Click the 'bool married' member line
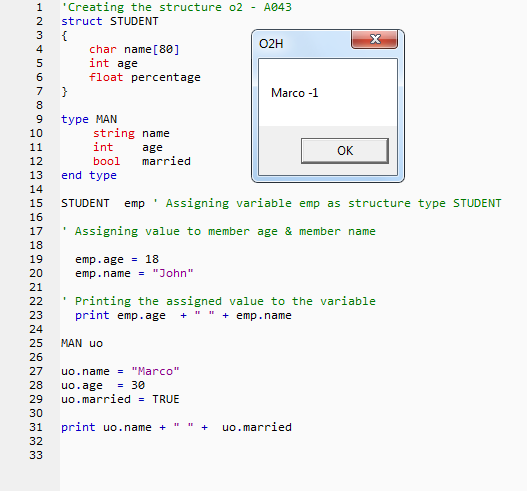The width and height of the screenshot is (527, 491). tap(142, 161)
